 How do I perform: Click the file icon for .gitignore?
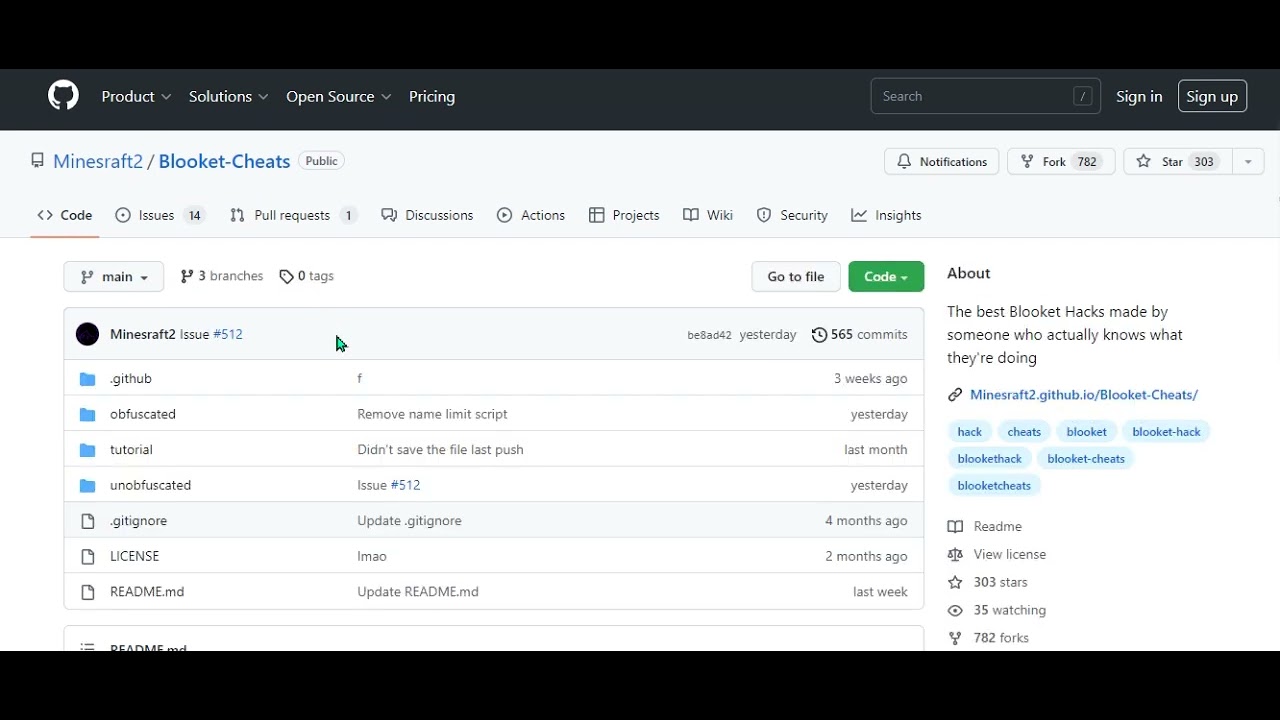click(87, 521)
